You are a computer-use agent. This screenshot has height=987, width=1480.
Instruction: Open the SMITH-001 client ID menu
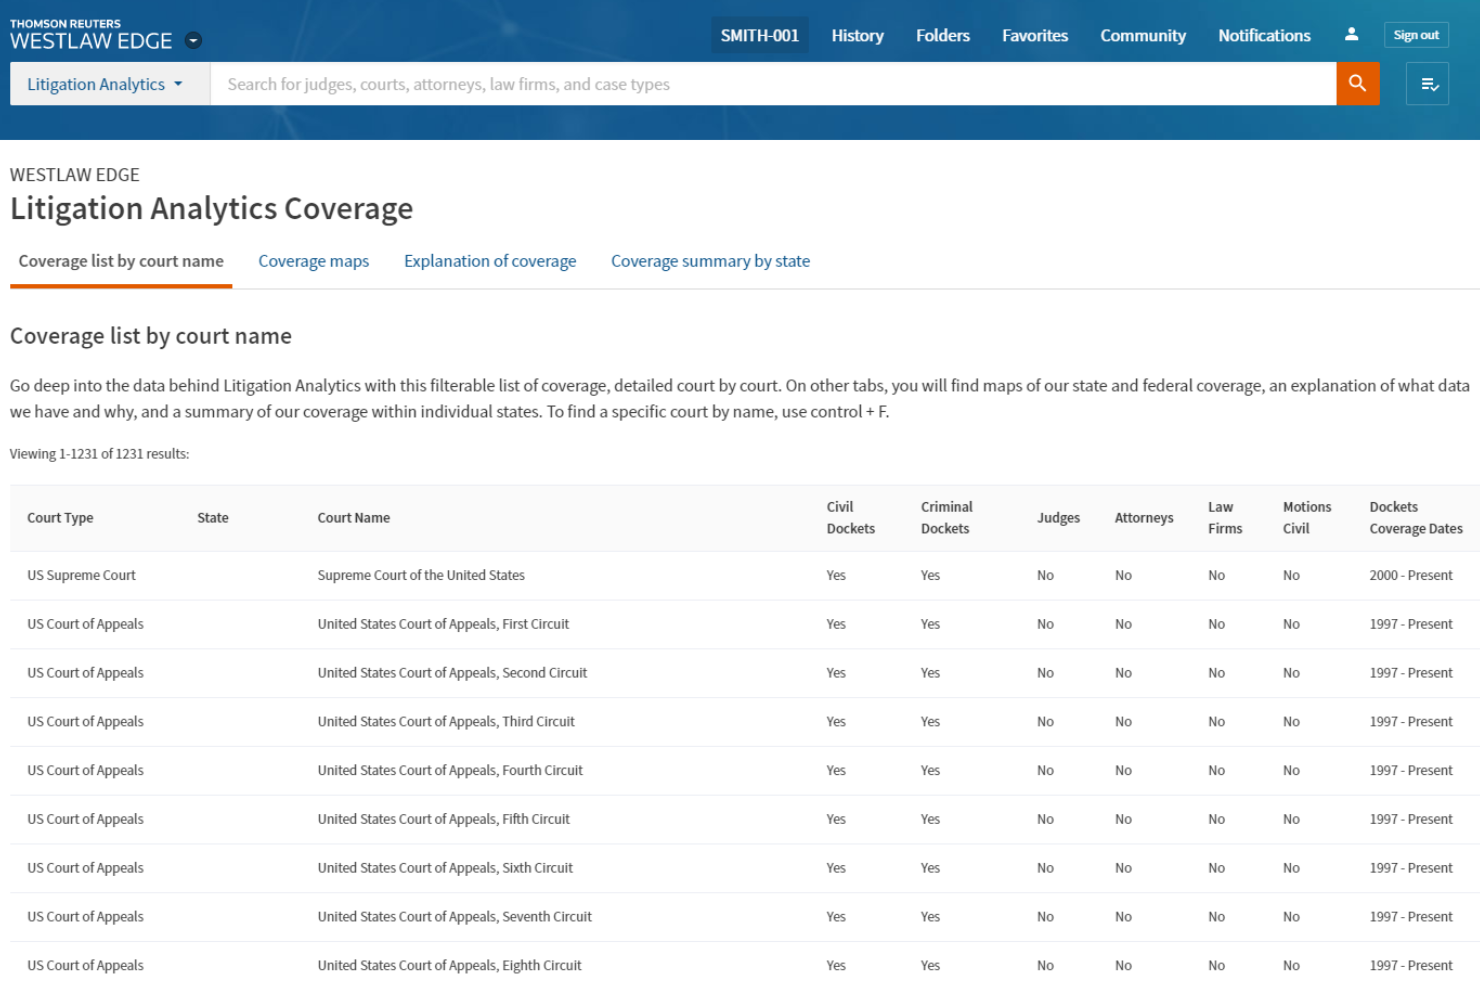pyautogui.click(x=760, y=35)
